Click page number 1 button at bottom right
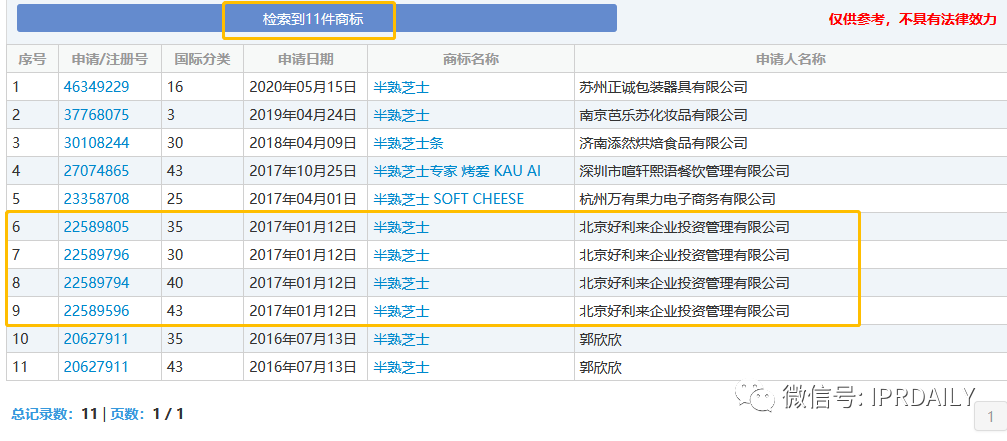The height and width of the screenshot is (441, 1007). click(x=990, y=417)
